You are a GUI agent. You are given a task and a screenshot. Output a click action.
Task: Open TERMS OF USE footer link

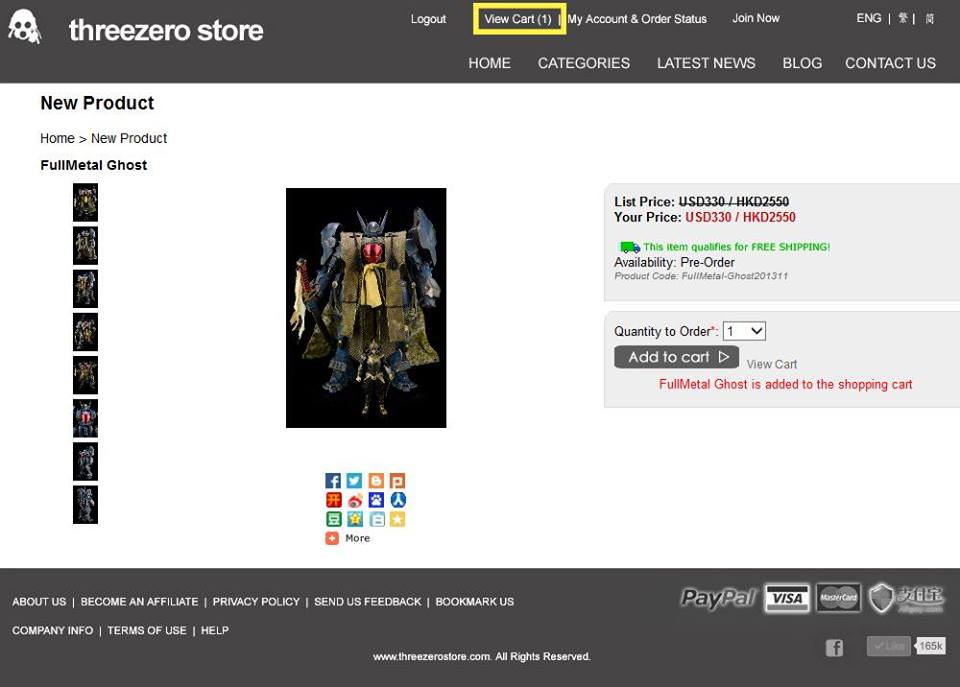tap(147, 631)
